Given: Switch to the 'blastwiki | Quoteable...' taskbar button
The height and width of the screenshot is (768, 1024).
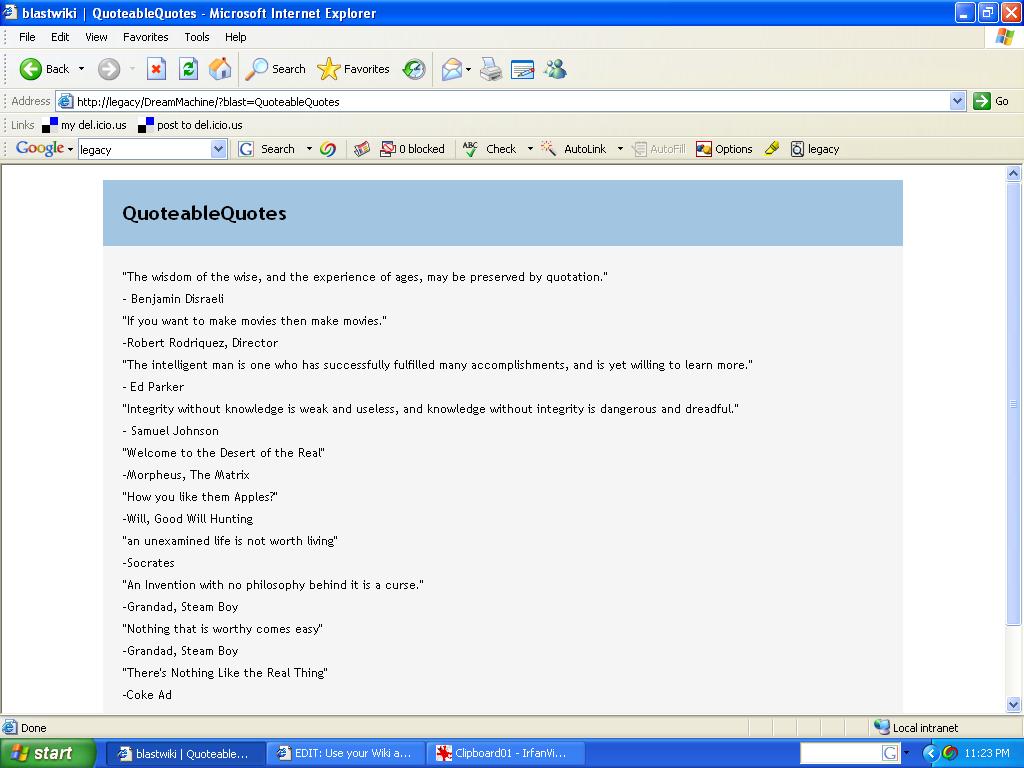Looking at the screenshot, I should [x=184, y=754].
